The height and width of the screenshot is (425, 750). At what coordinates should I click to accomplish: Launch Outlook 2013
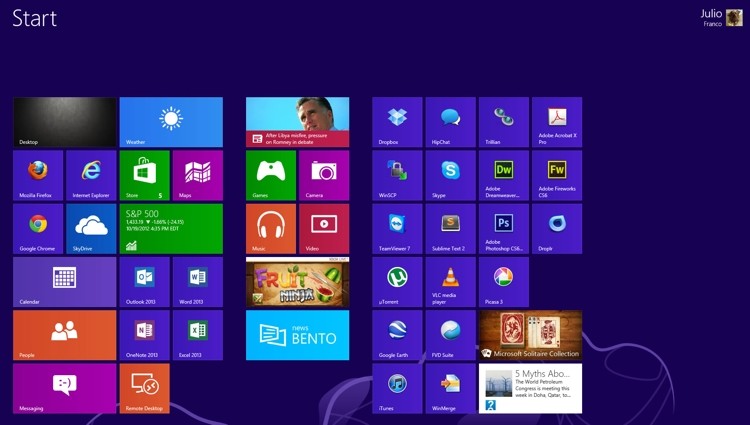(144, 282)
